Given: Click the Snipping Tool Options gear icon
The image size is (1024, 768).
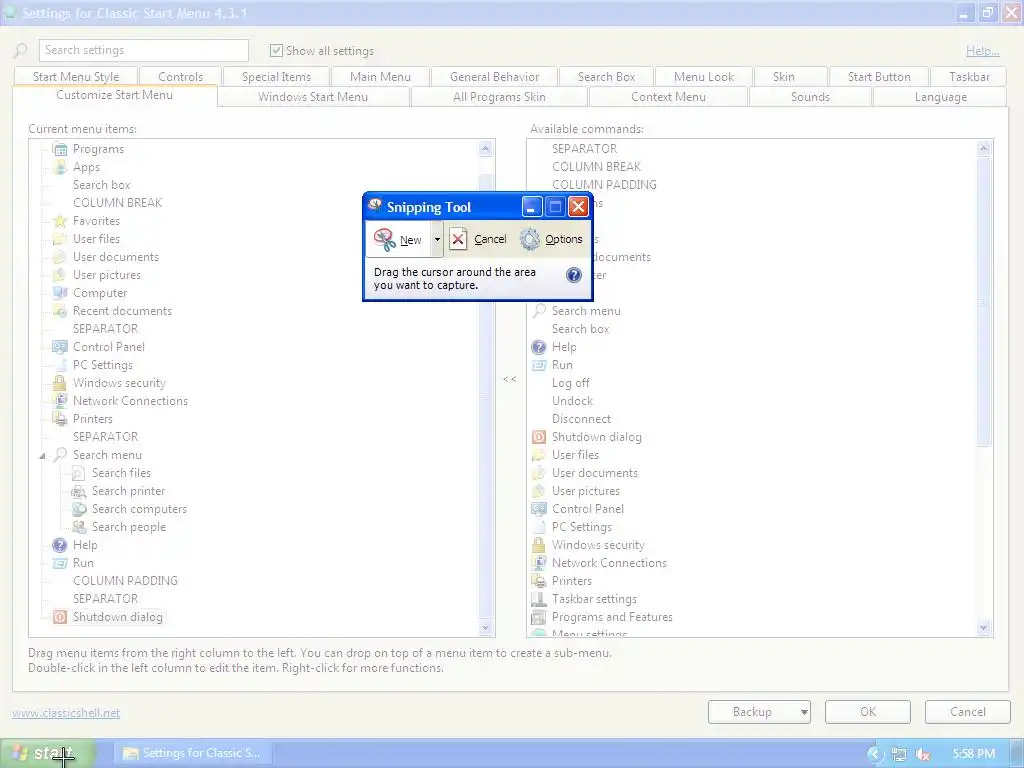Looking at the screenshot, I should pos(530,239).
